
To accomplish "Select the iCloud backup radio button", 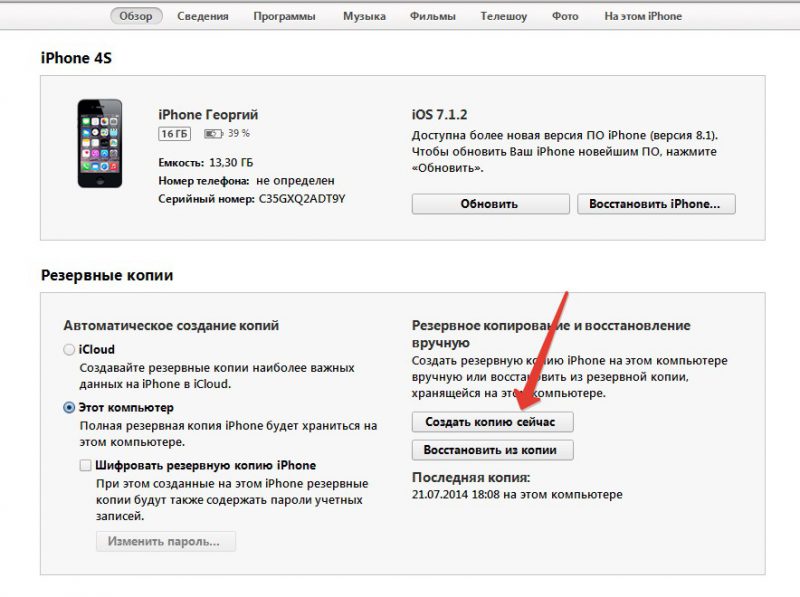I will tap(69, 350).
